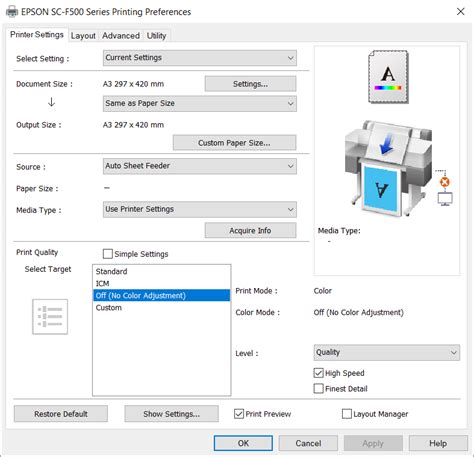Uncheck the High Speed option
Screen dimensions: 474x457
point(318,373)
